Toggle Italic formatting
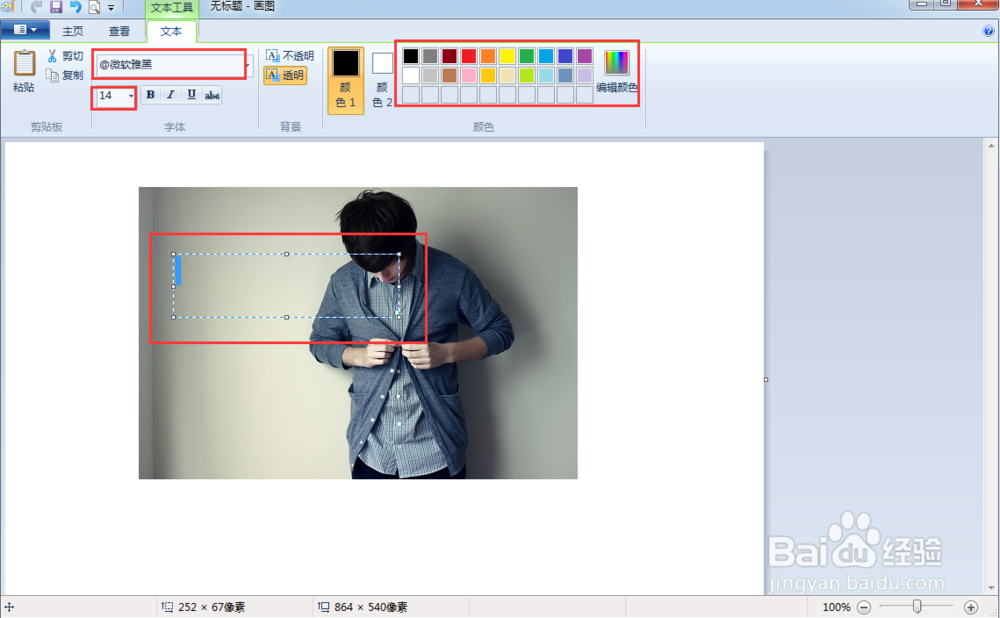The image size is (1000, 618). (x=171, y=94)
